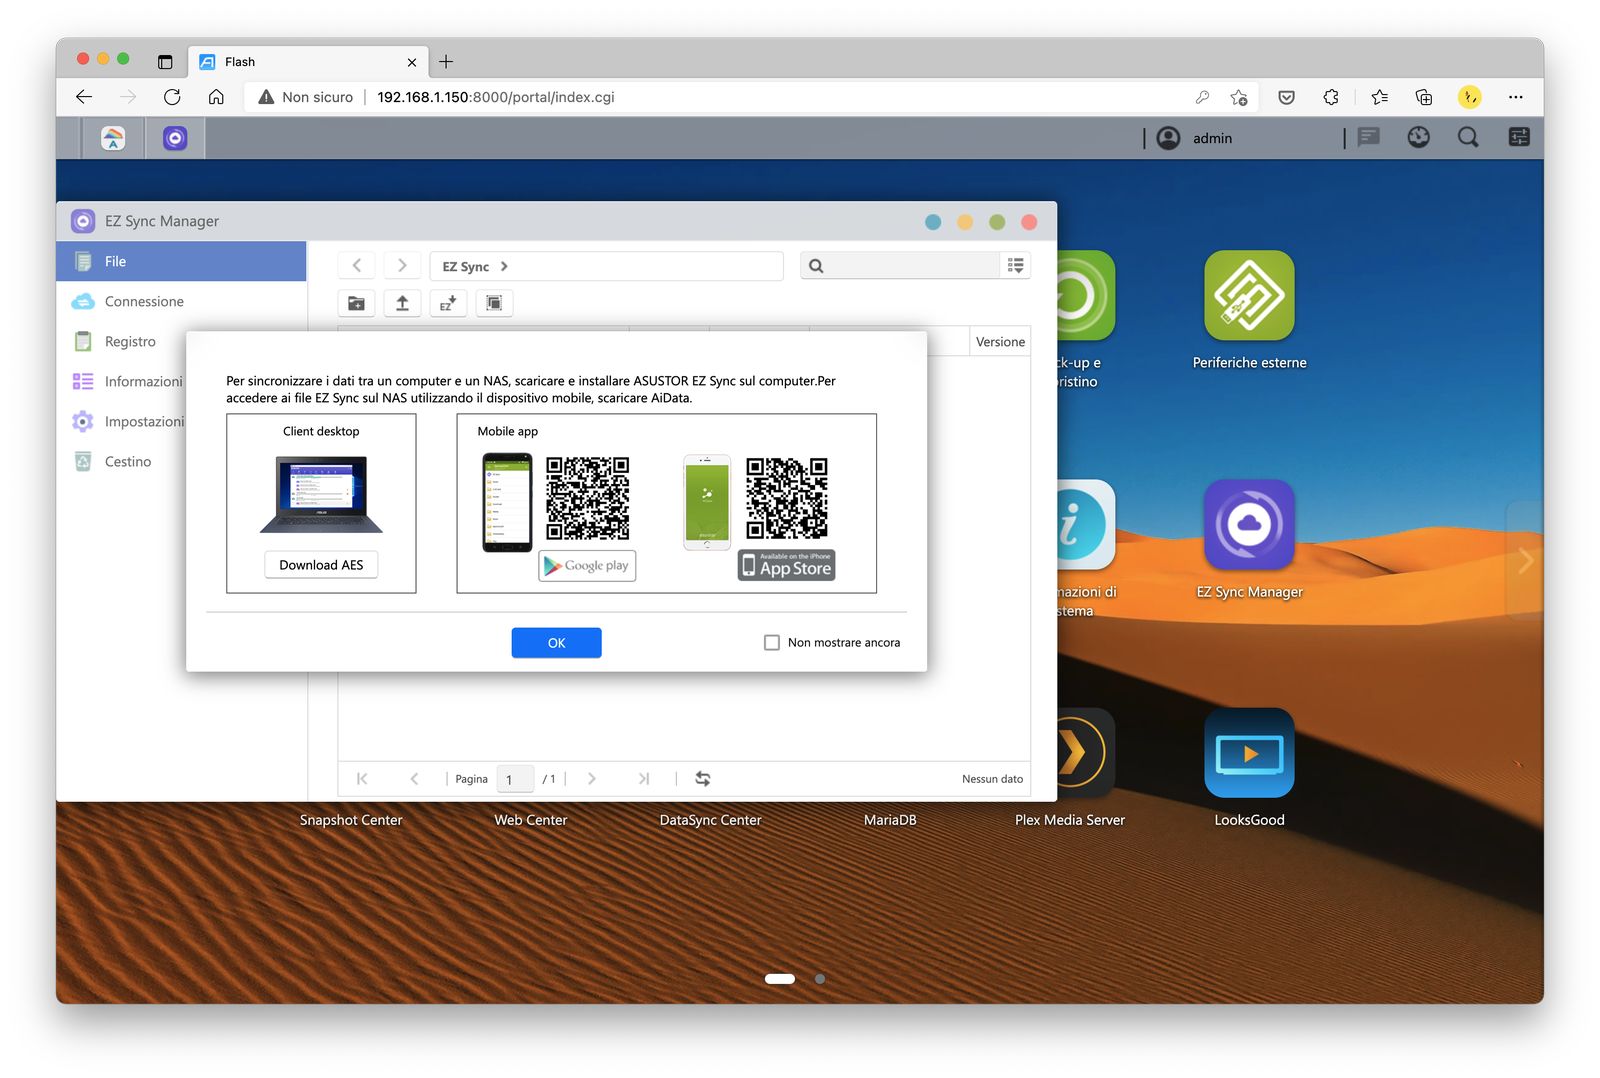Screen dimensions: 1600x1078
Task: Click the EZ Sync file search field
Action: 900,266
